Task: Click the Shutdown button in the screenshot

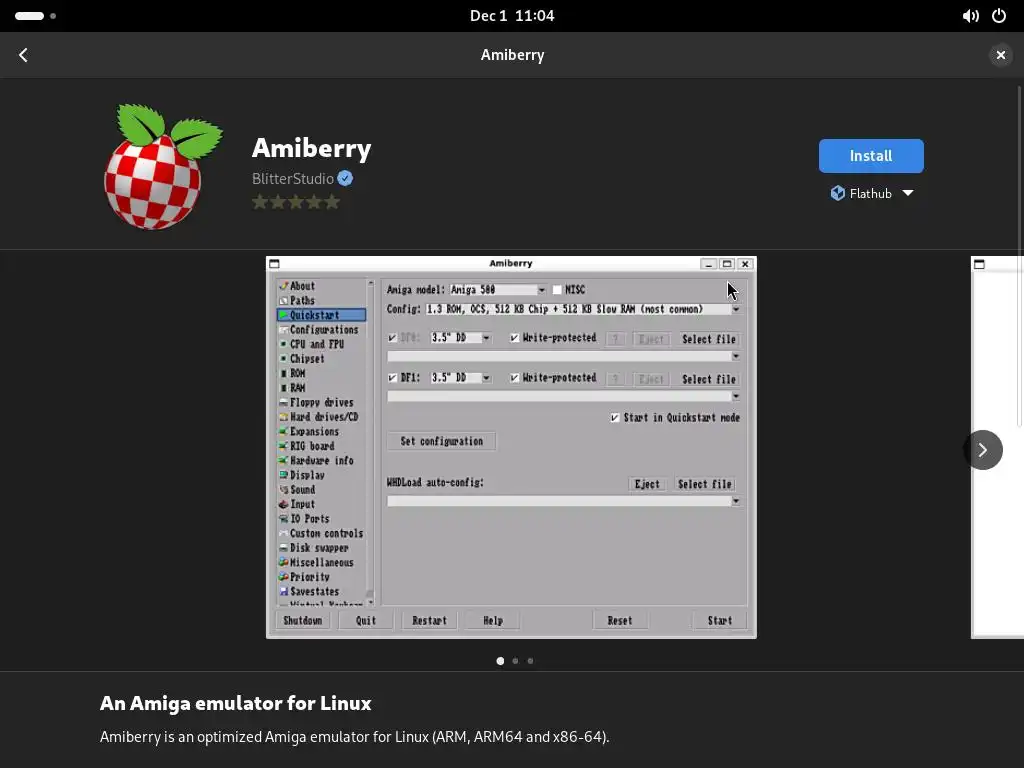Action: point(302,620)
